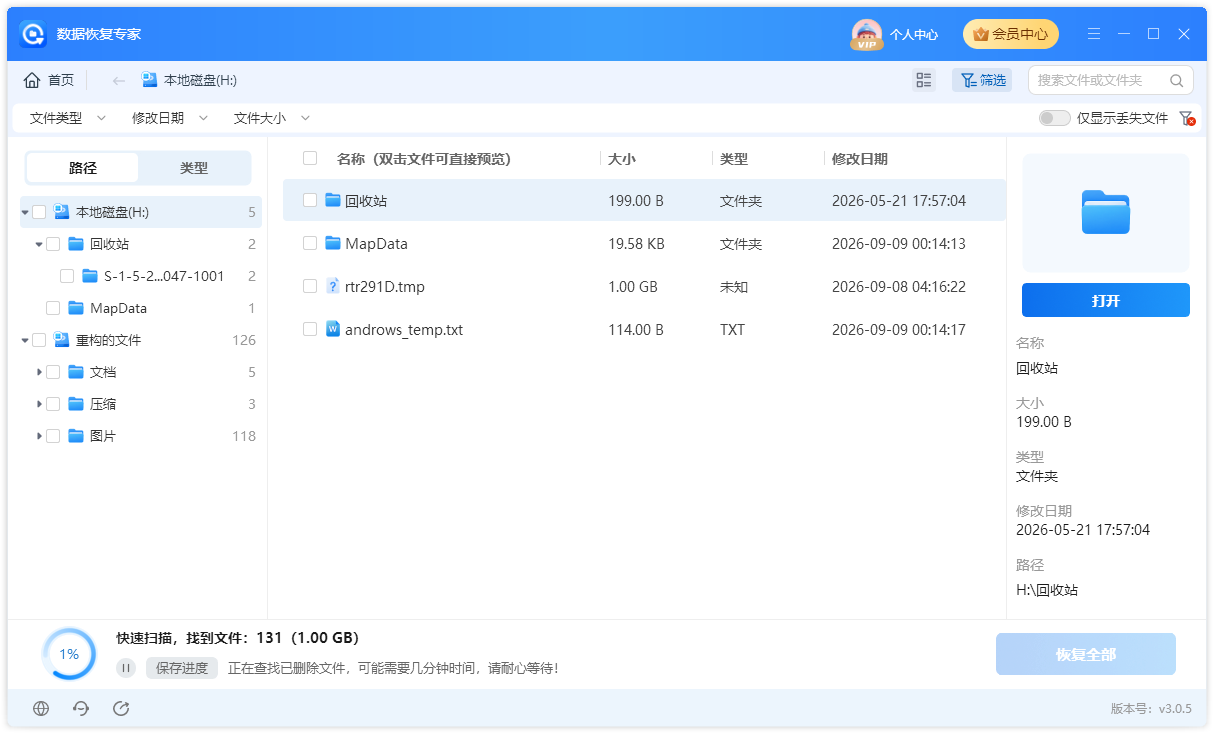Check the rtr291D.tmp checkbox
1214x734 pixels.
click(x=310, y=286)
